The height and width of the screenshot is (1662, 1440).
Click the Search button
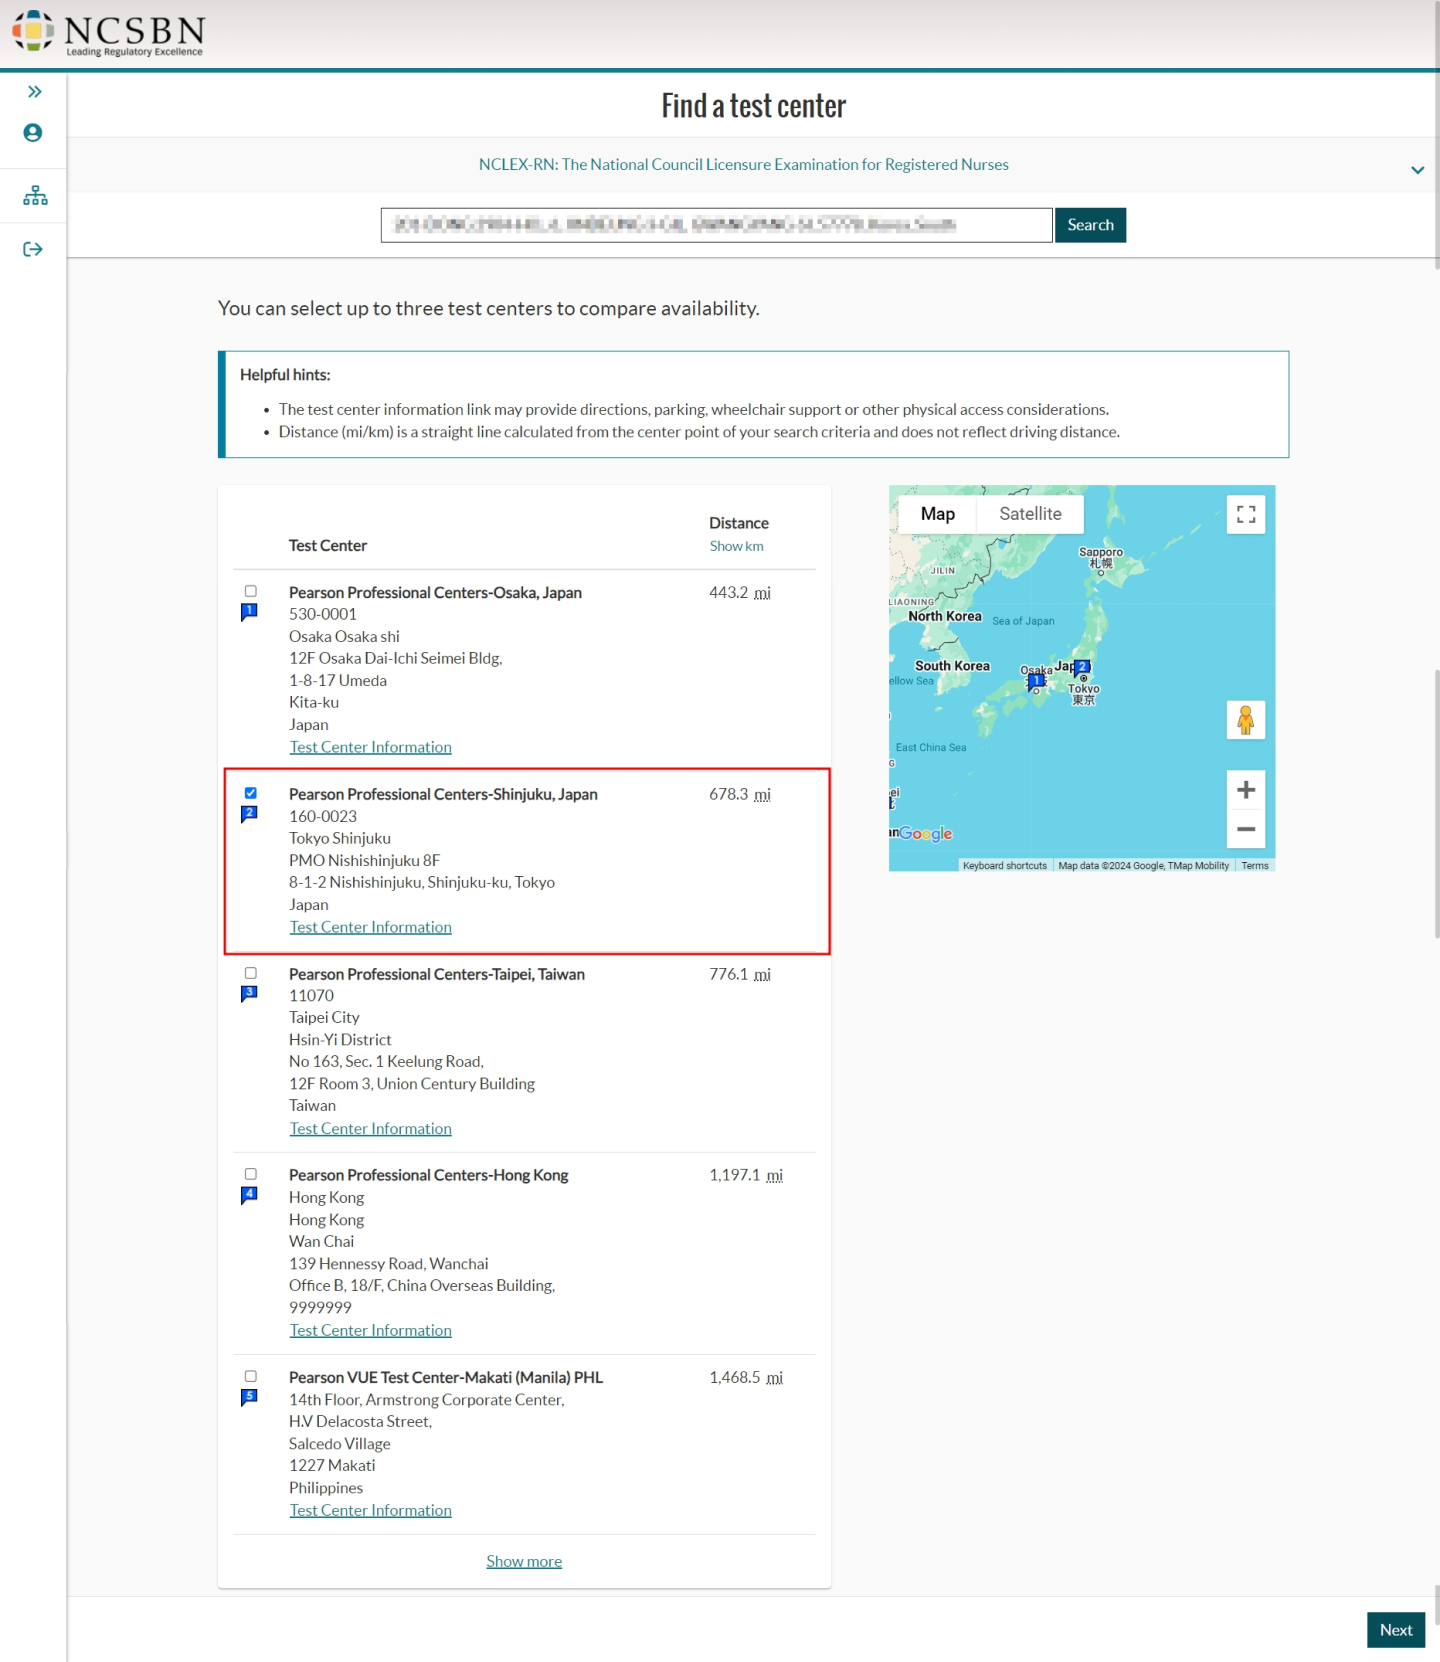(1090, 225)
